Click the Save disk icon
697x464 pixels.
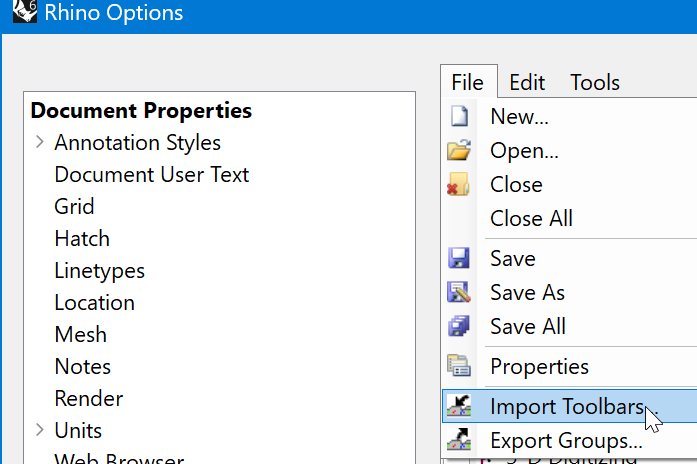(x=459, y=259)
